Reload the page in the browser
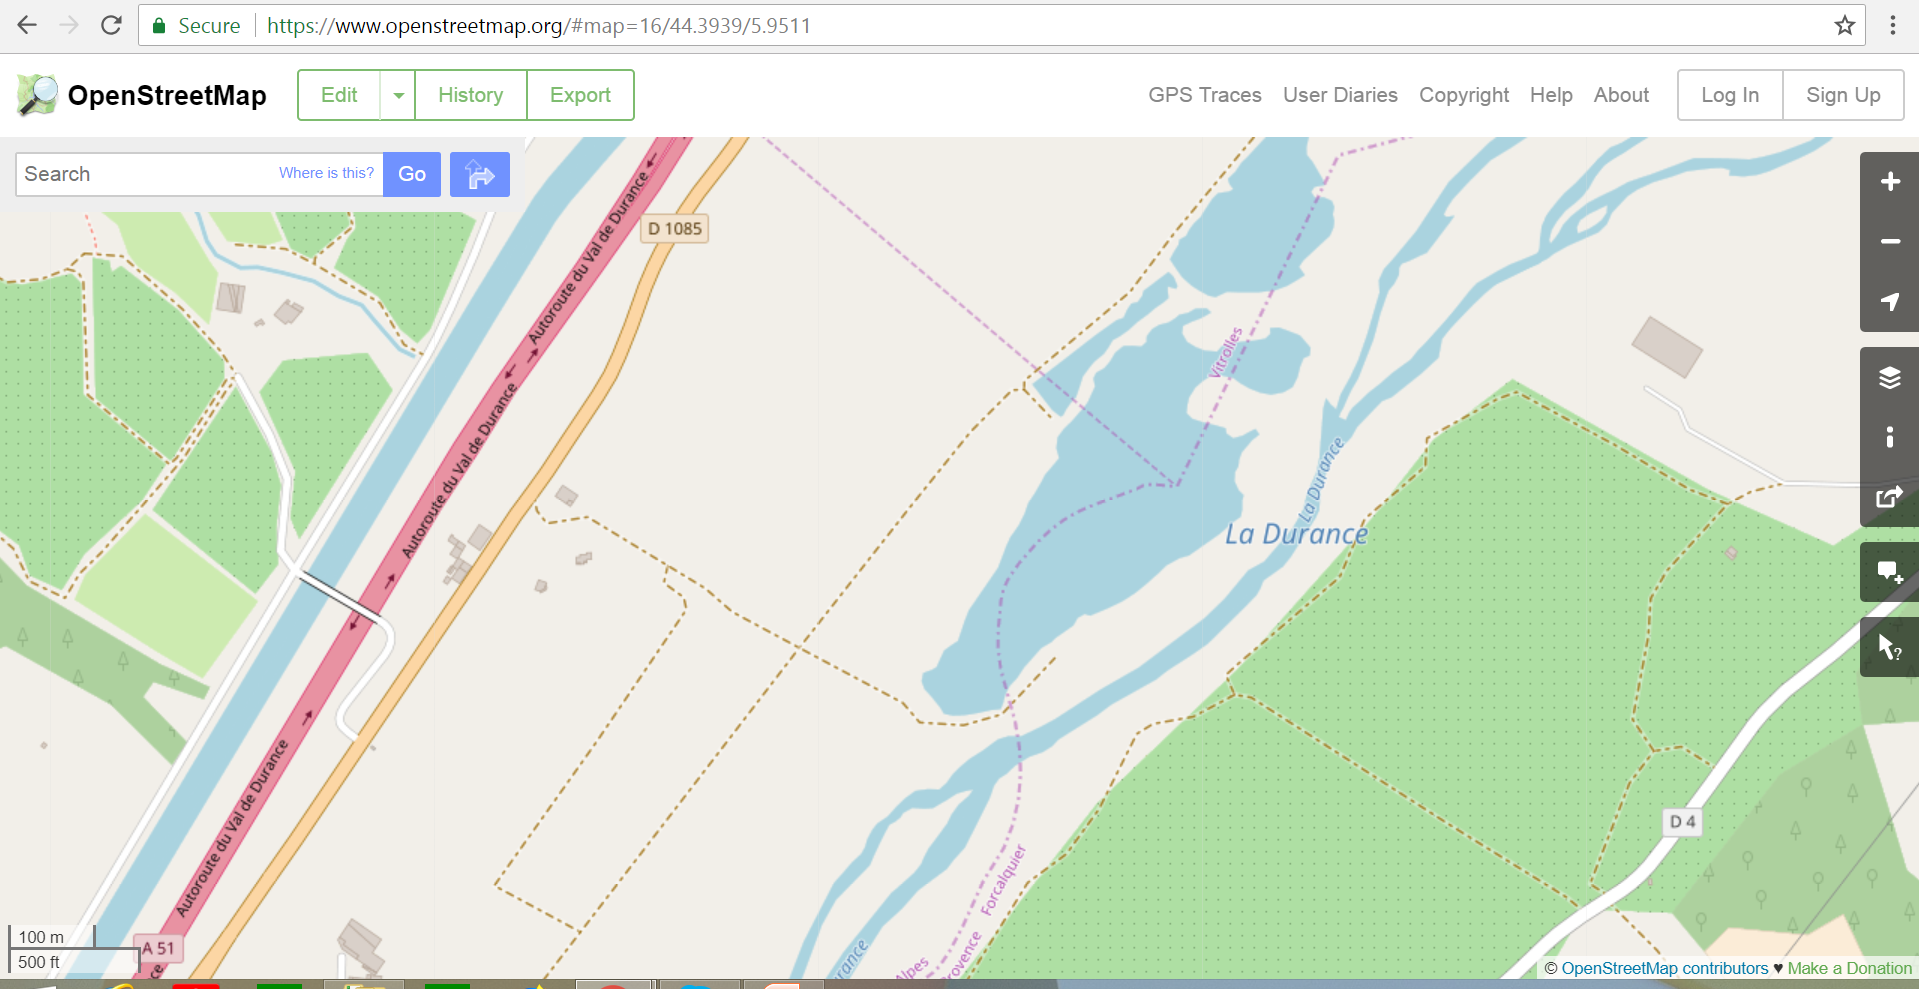 (x=111, y=26)
